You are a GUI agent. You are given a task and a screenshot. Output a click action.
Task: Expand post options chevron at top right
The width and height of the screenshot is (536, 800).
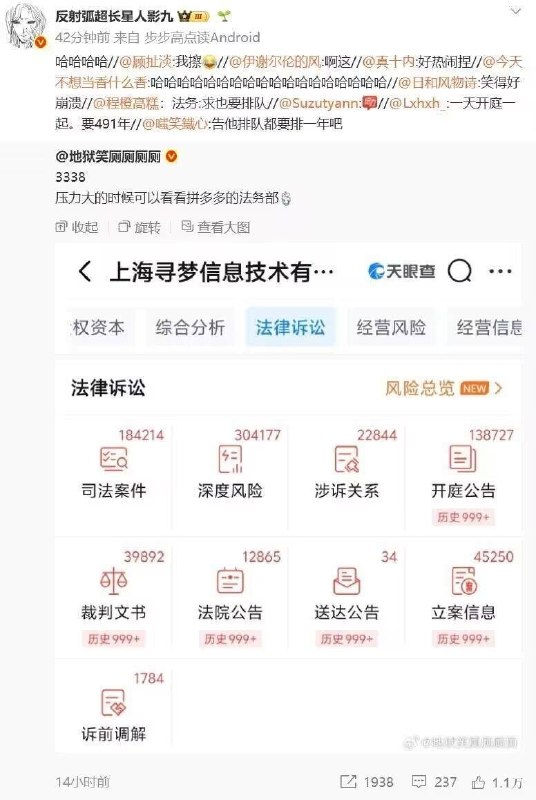click(x=516, y=11)
